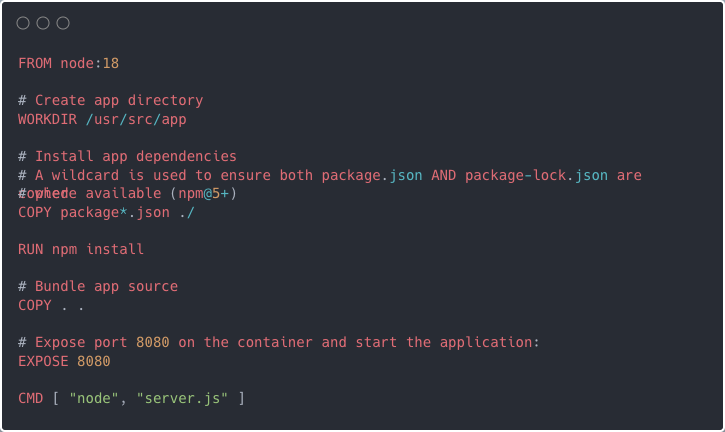This screenshot has height=432, width=725.
Task: Click the npm@5+ text in parentheses
Action: point(204,193)
